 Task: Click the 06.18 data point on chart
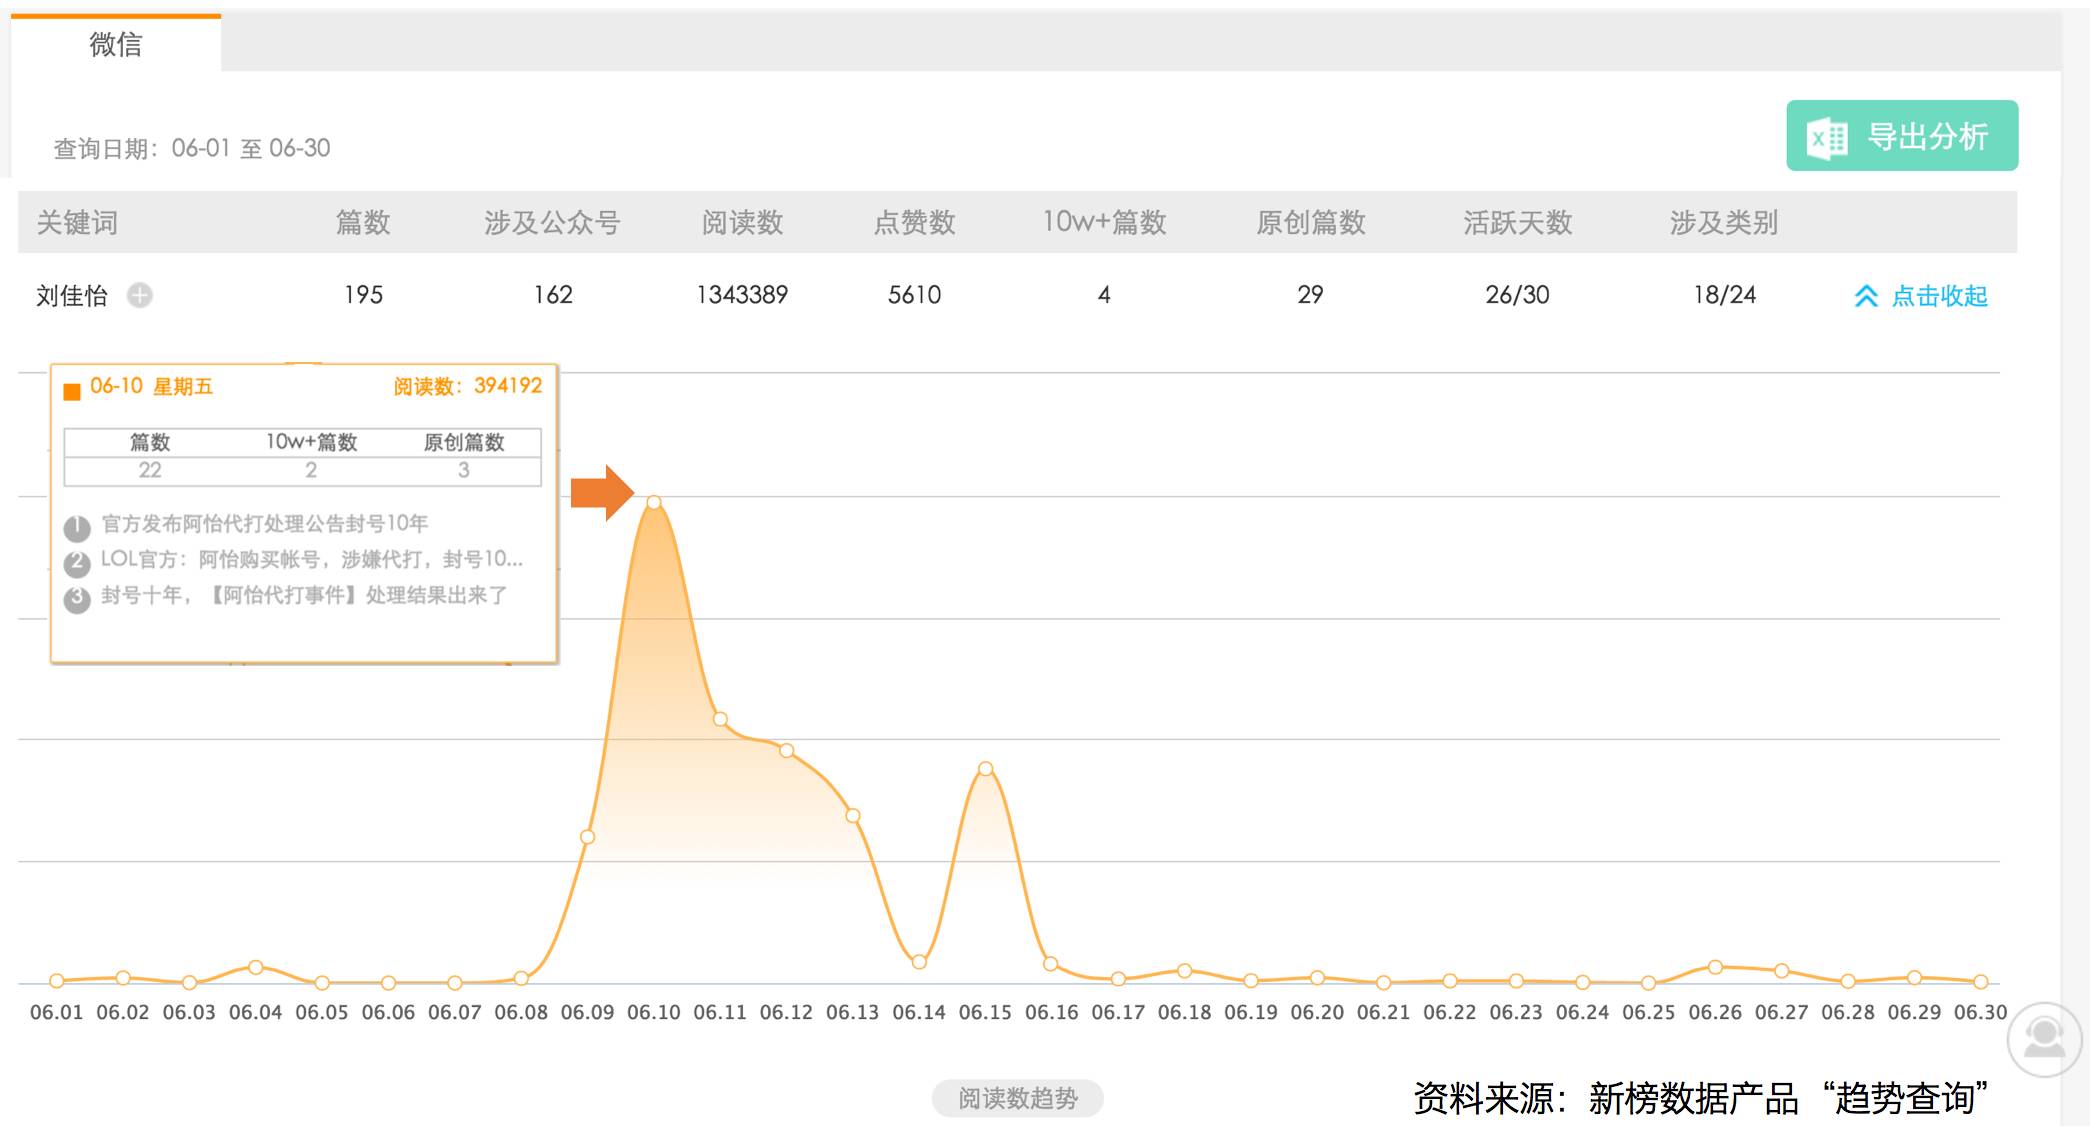(x=1184, y=970)
